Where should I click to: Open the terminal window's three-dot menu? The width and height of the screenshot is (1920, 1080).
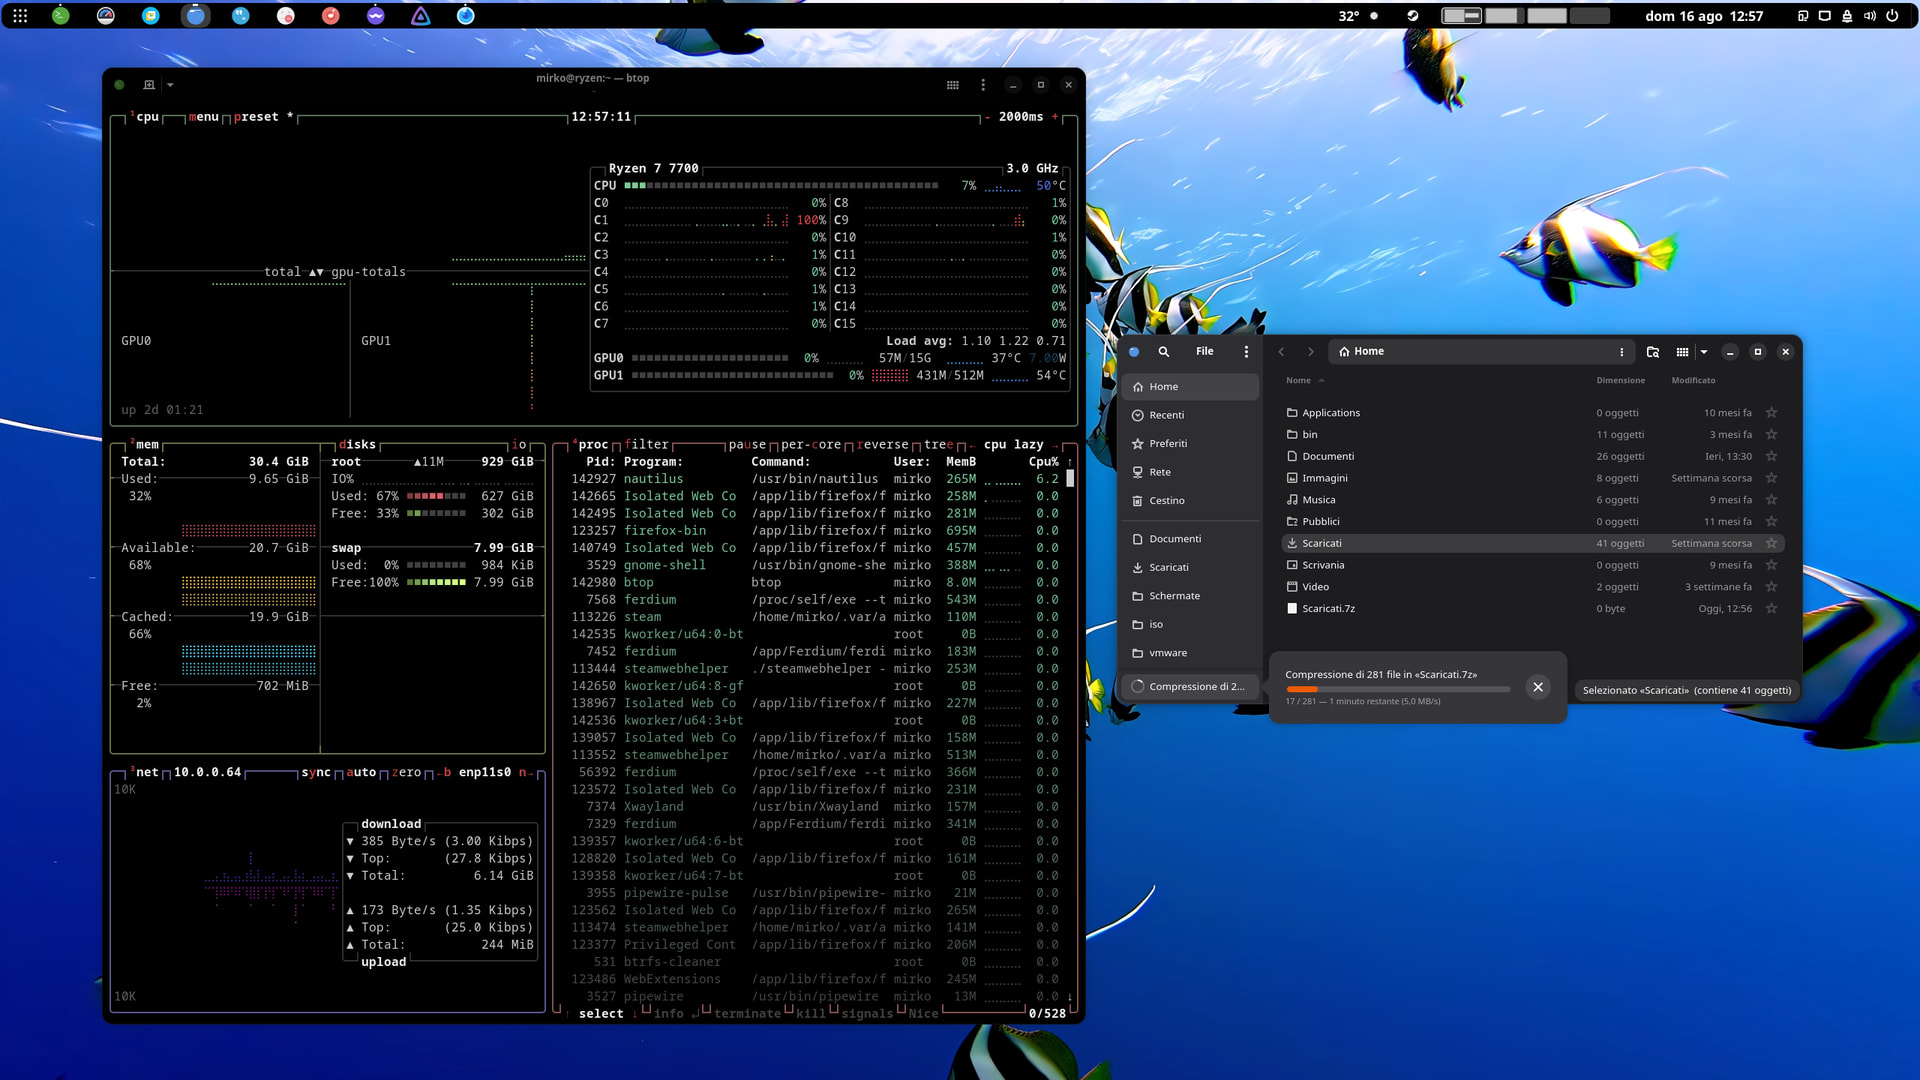[x=983, y=85]
